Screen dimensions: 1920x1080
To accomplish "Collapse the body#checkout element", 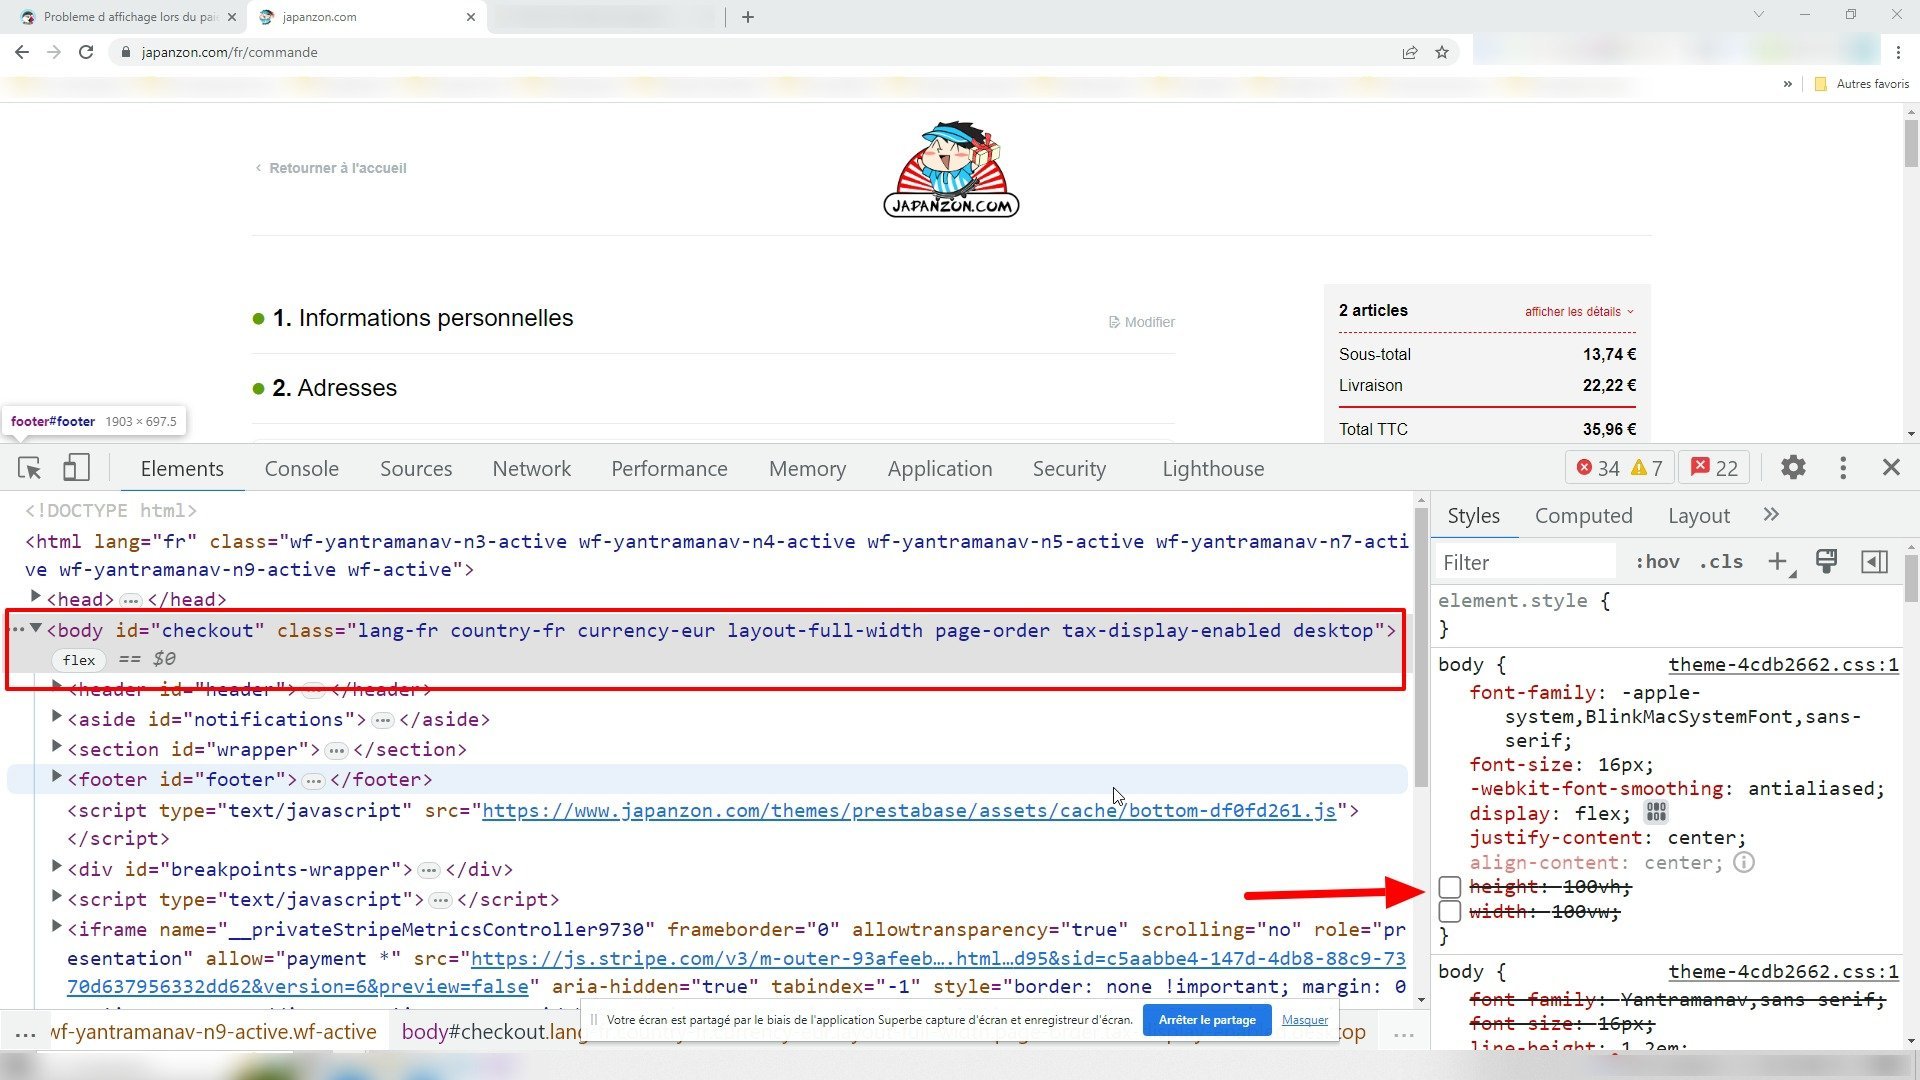I will 36,629.
